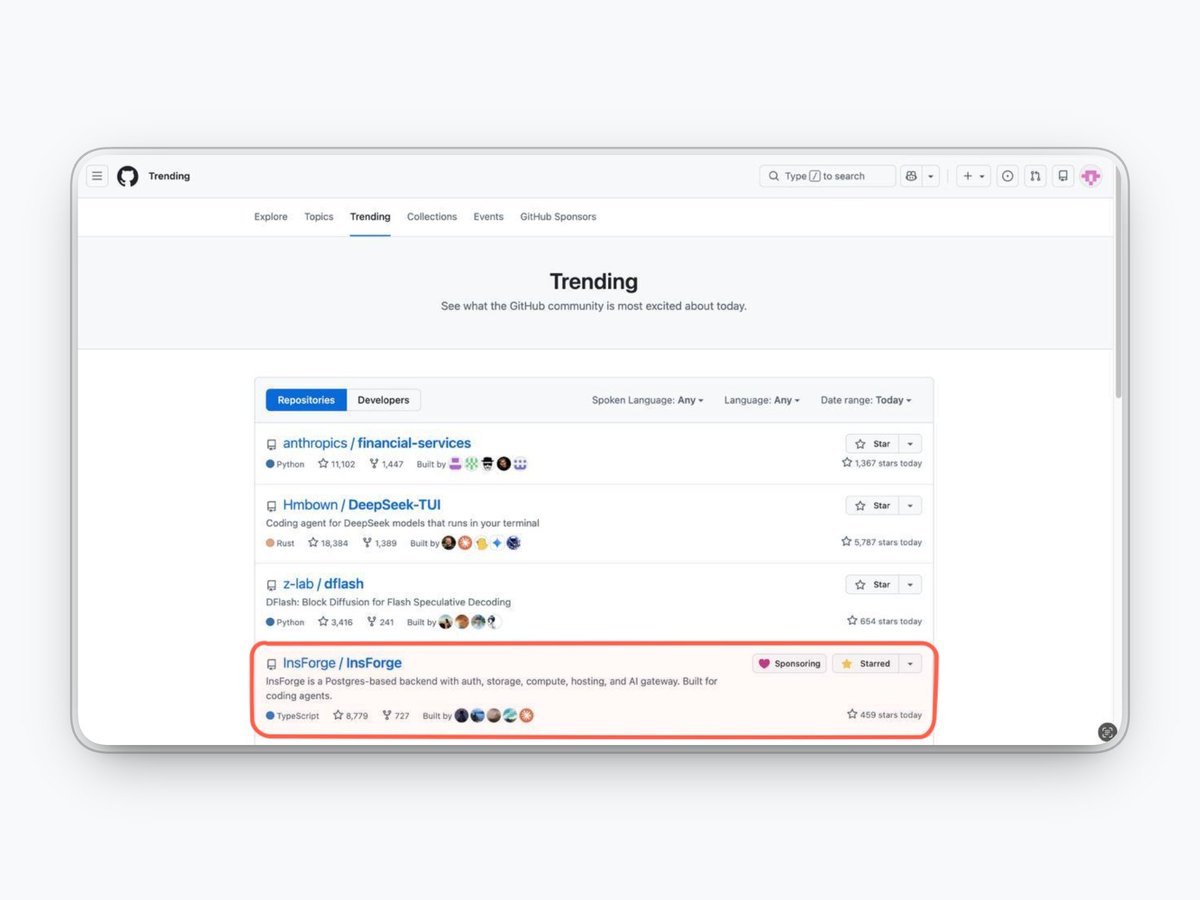Open 18,384 stargazers of DeepSeek-TUI

point(328,543)
